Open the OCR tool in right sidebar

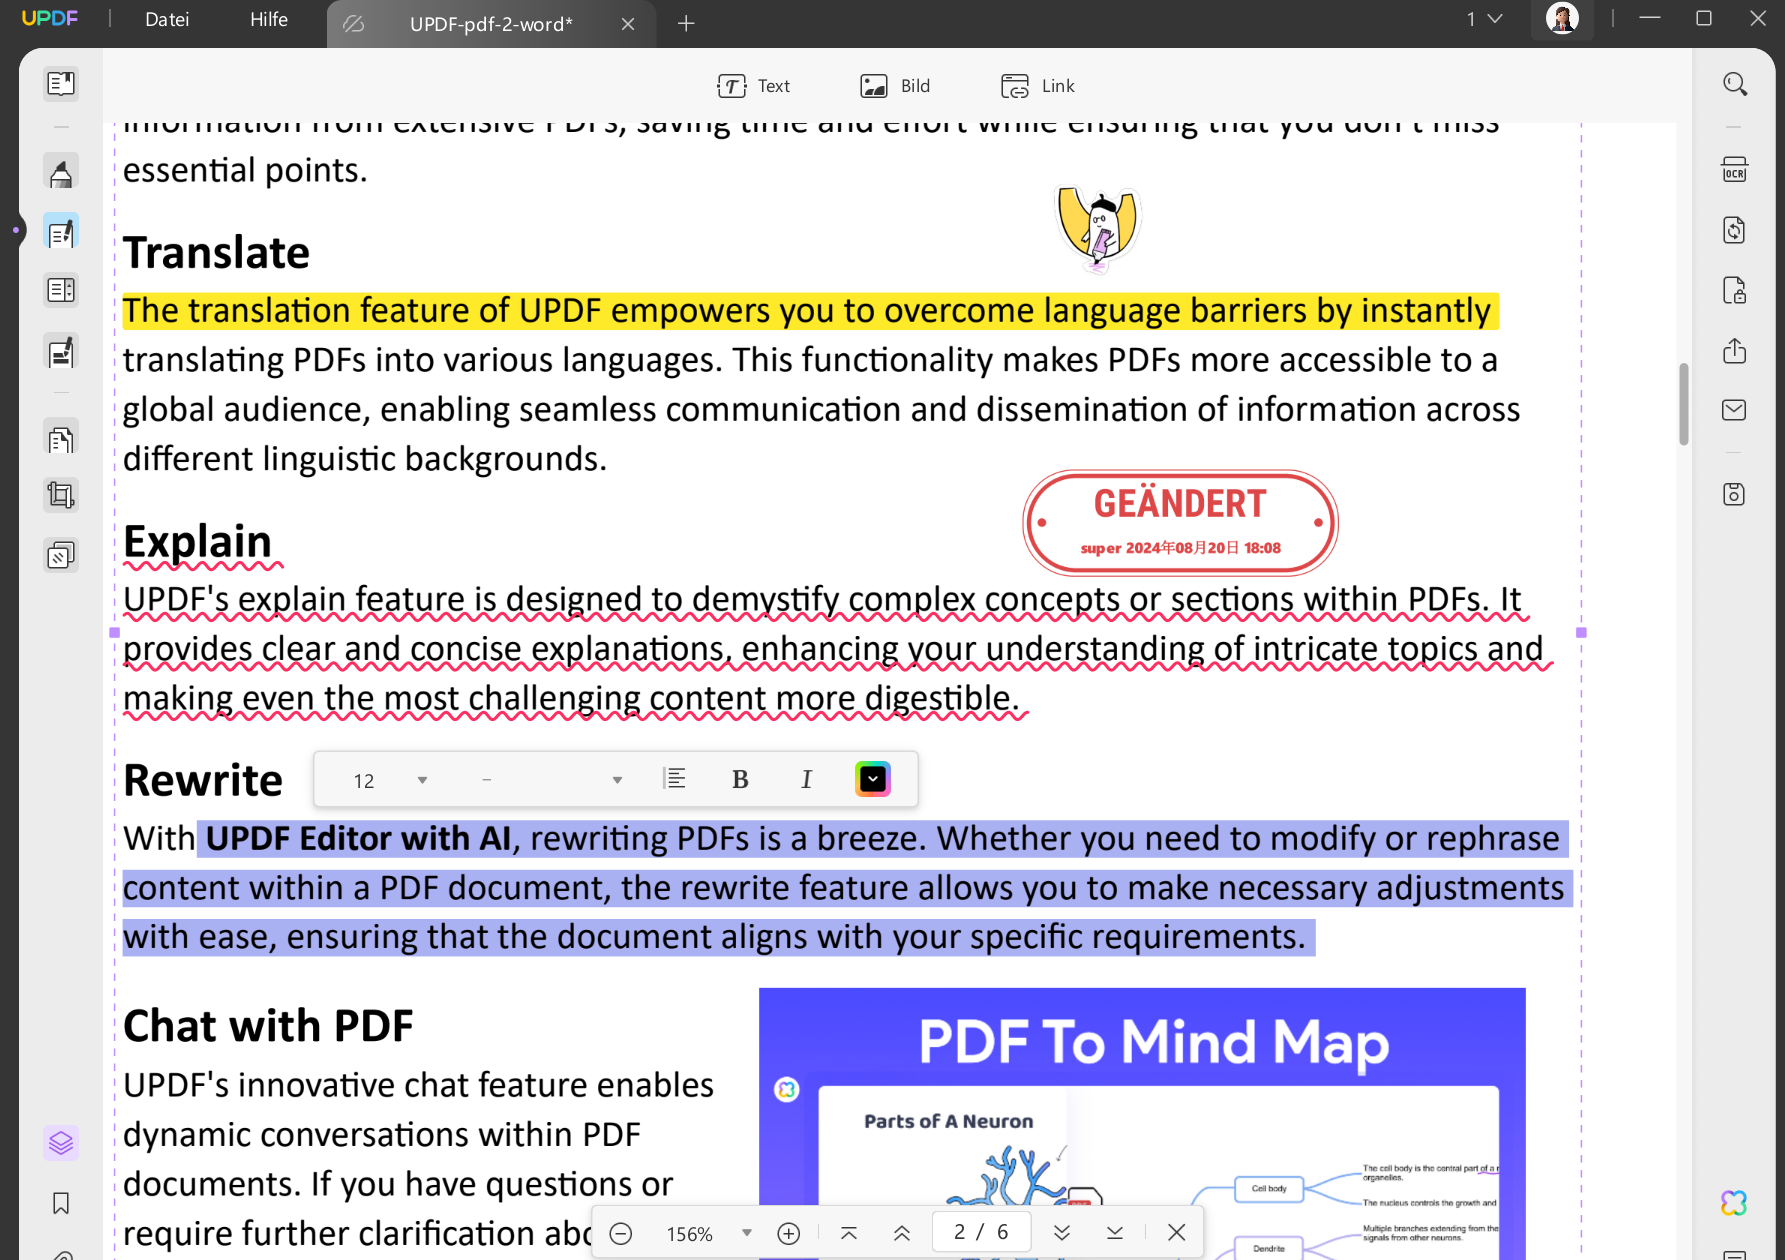click(1734, 170)
